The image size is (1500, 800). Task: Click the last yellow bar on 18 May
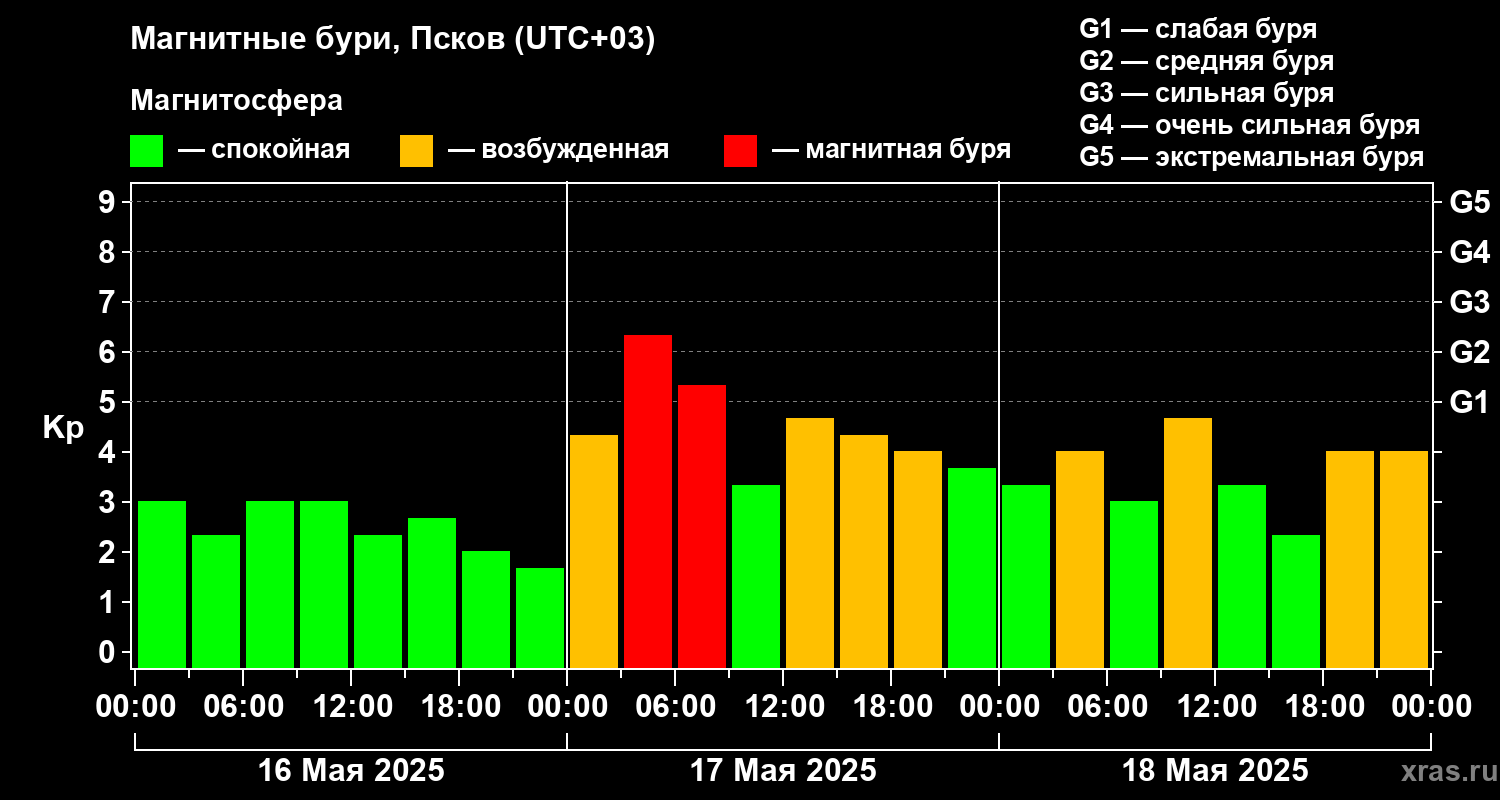tap(1404, 559)
